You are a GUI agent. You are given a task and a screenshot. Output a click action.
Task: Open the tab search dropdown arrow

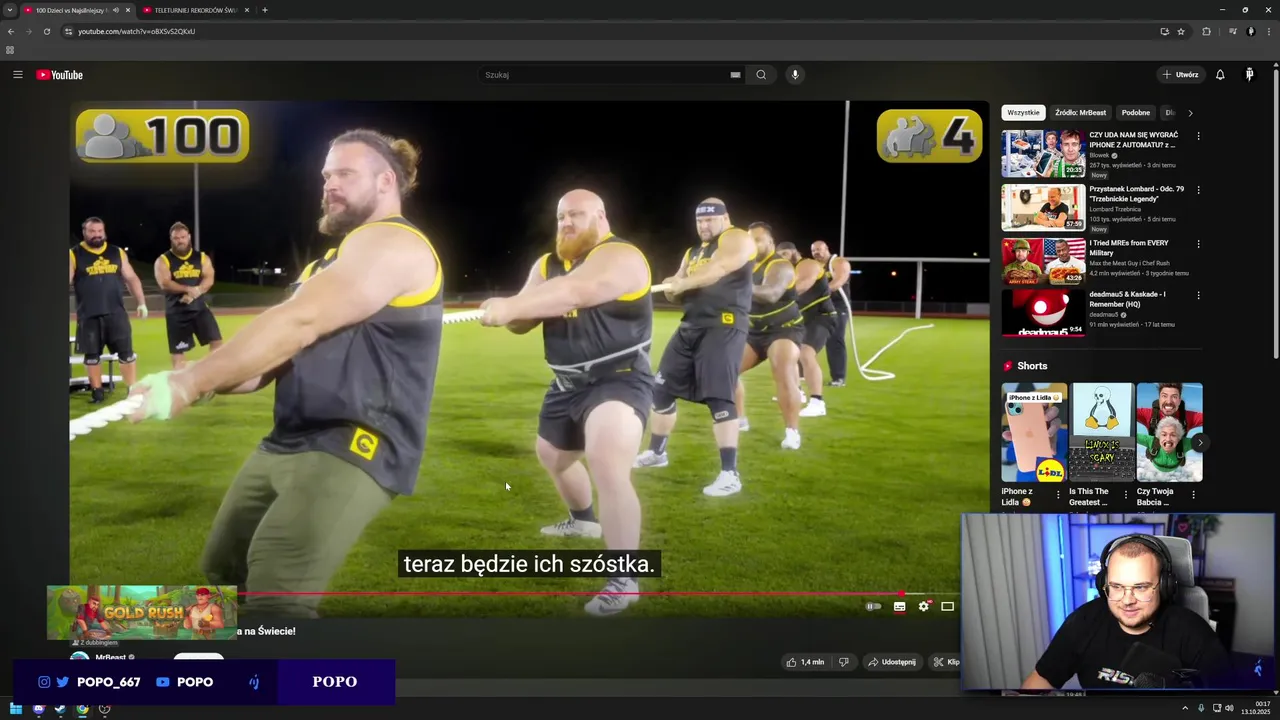pyautogui.click(x=9, y=10)
